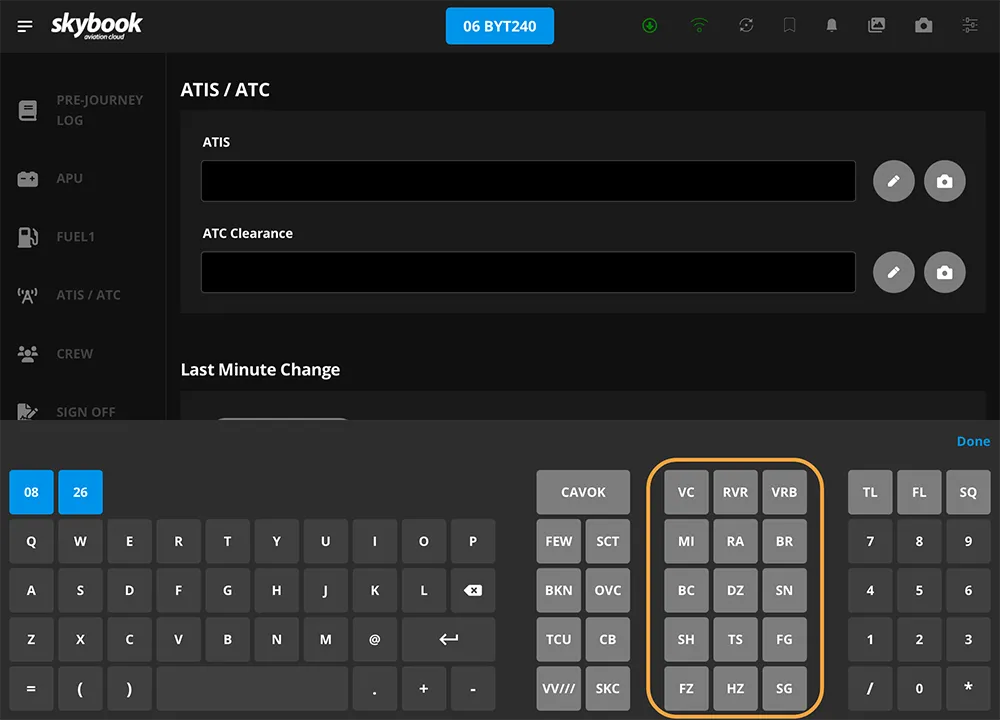This screenshot has width=1000, height=720.
Task: Click the settings sliders icon
Action: 970,26
